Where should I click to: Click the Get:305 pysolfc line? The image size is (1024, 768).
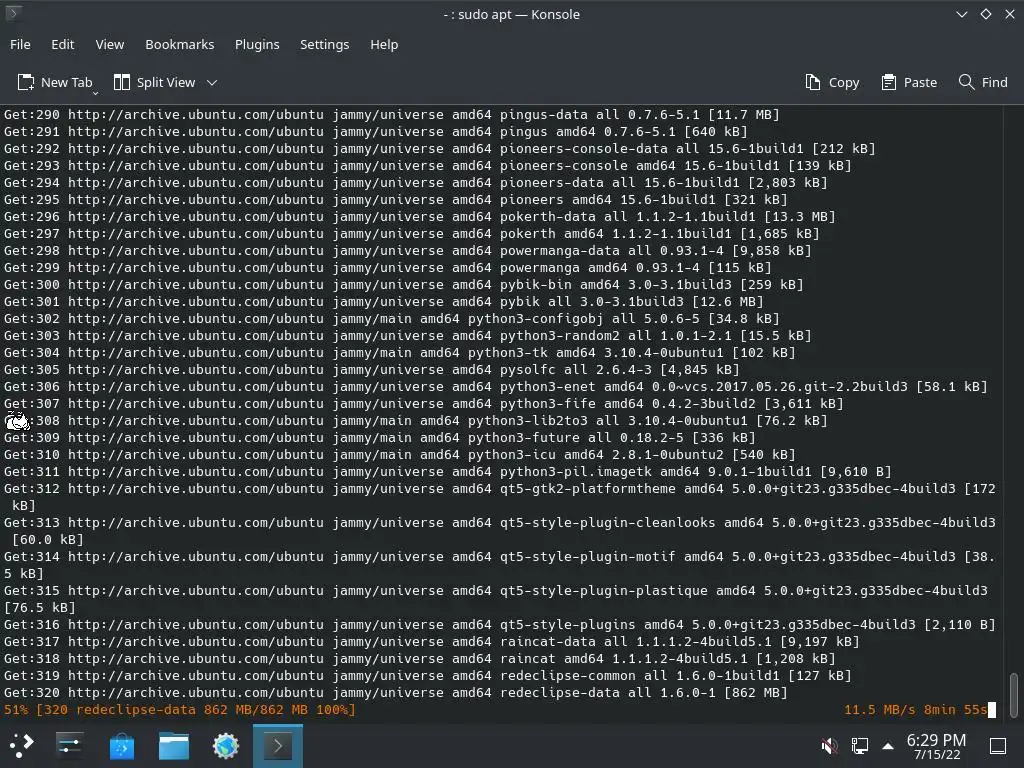[372, 370]
